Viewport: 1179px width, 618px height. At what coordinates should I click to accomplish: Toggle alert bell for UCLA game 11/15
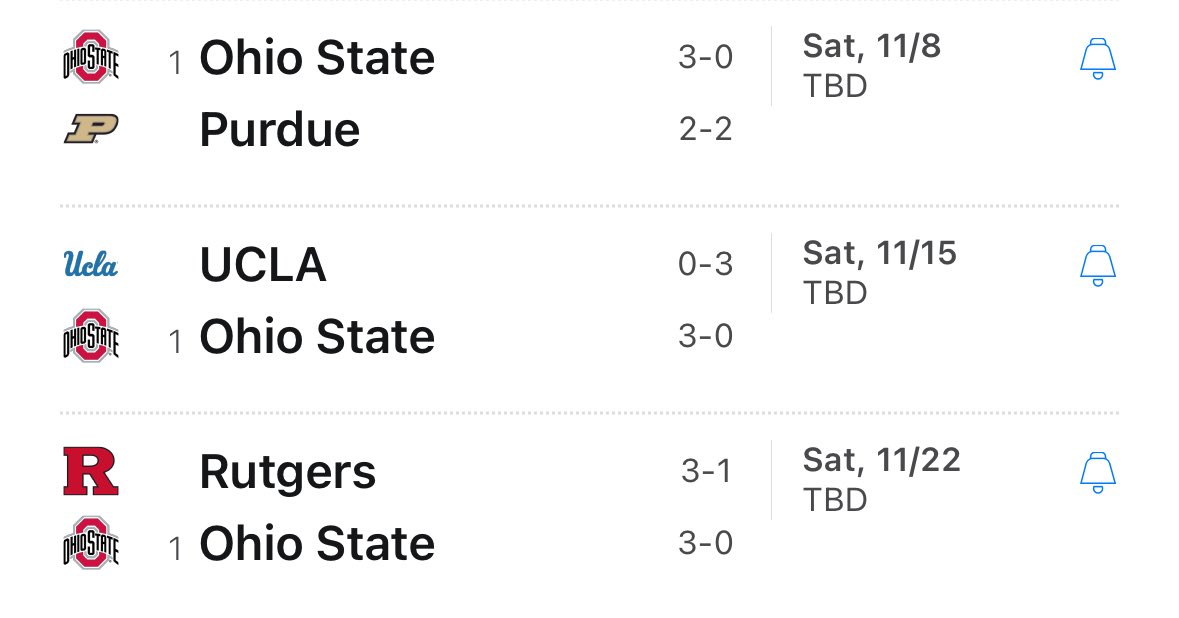pos(1098,265)
